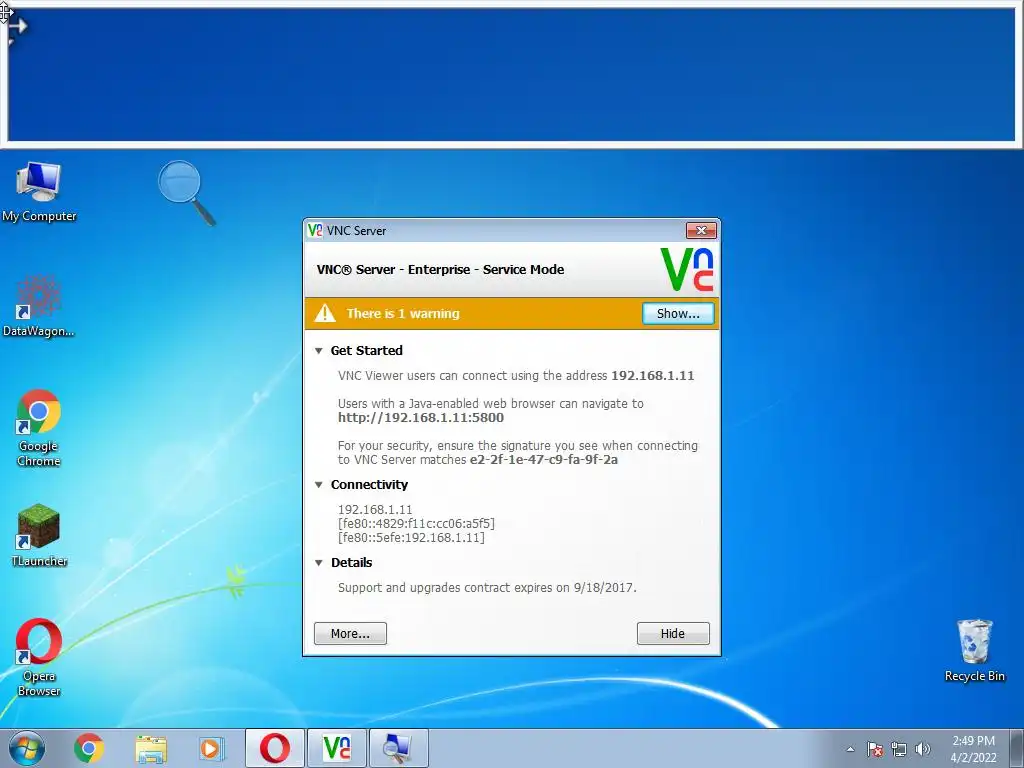
Task: Open My Computer desktop icon
Action: (x=39, y=192)
